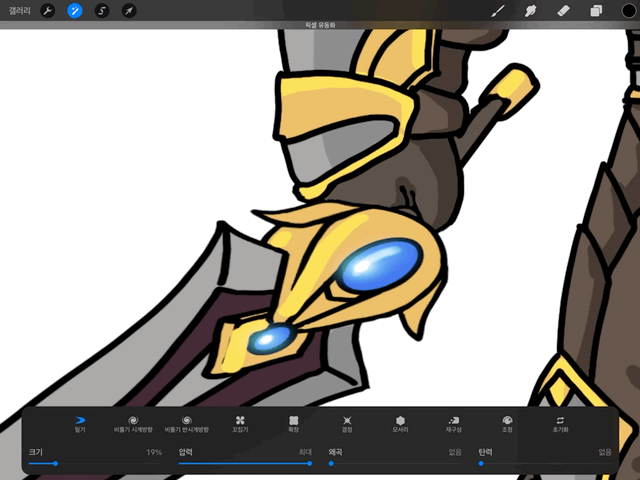640x480 pixels.
Task: Select the Selection S-shaped tool
Action: tap(102, 11)
